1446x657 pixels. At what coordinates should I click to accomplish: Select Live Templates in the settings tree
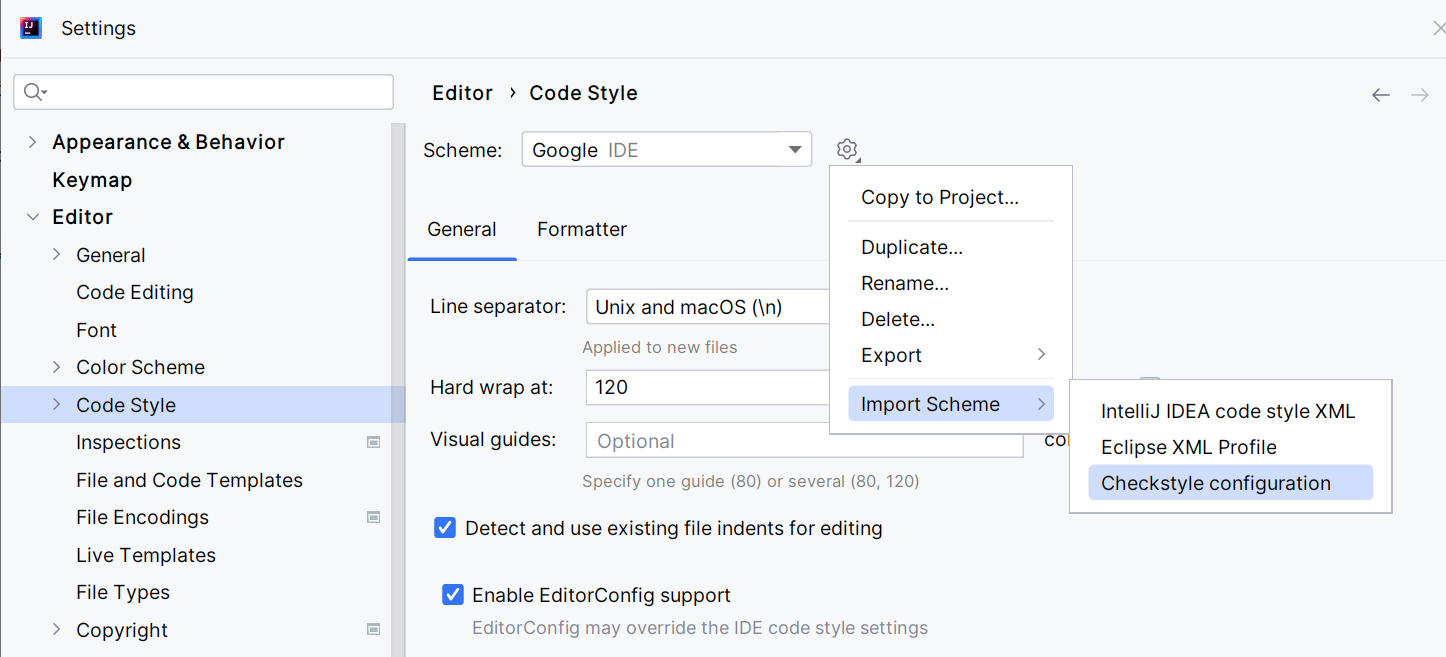pyautogui.click(x=146, y=555)
